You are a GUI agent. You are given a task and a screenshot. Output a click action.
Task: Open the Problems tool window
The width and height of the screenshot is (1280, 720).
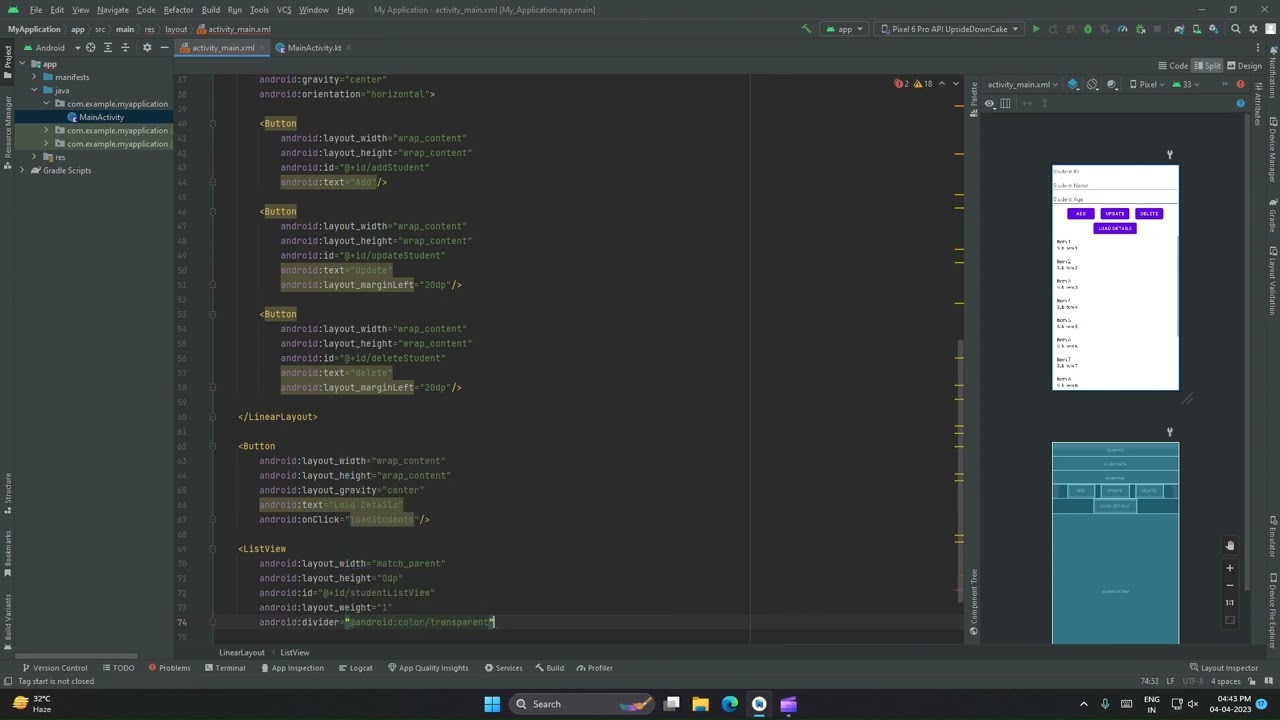169,668
